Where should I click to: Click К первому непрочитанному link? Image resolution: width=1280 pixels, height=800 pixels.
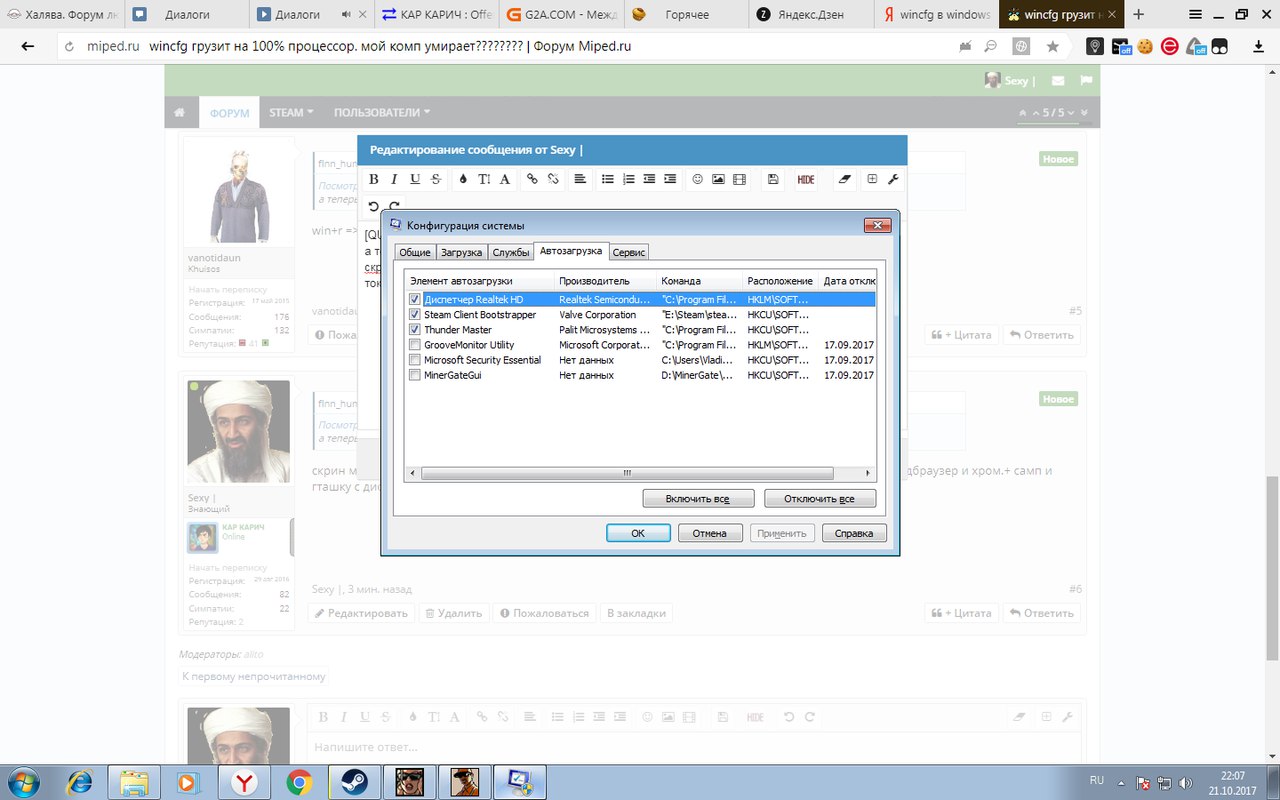point(254,676)
